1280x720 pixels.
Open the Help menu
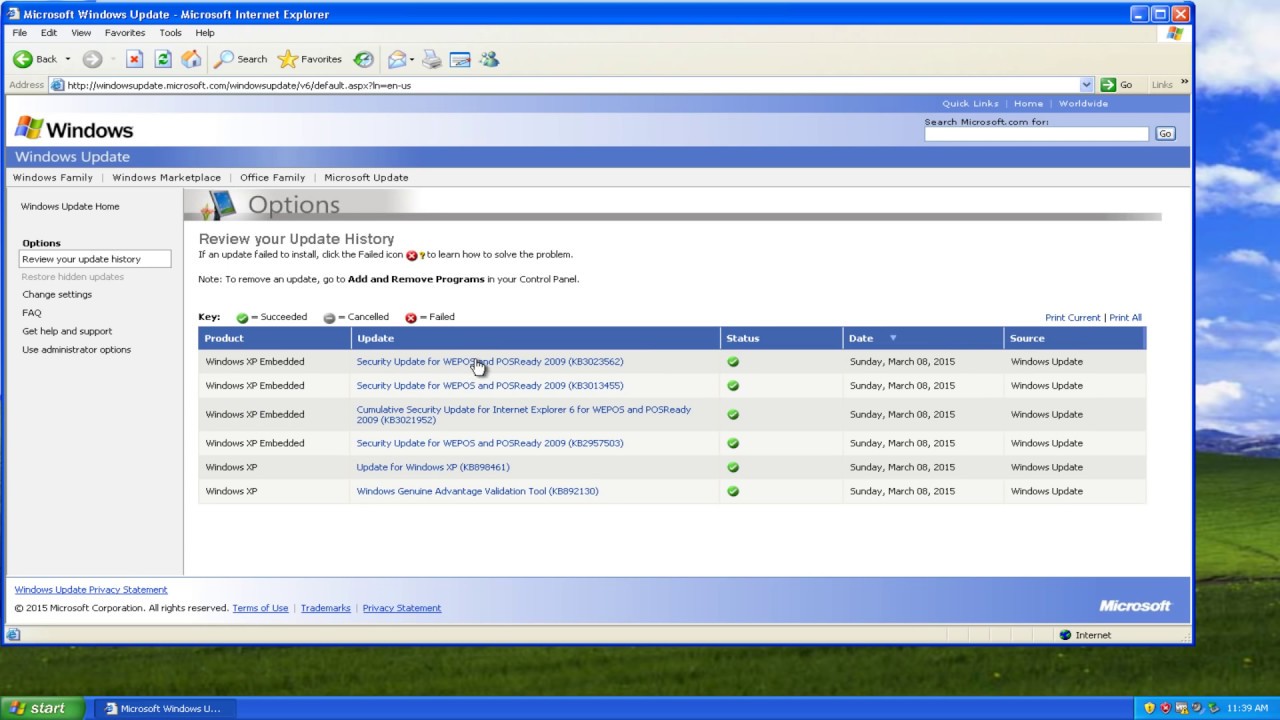(x=205, y=33)
